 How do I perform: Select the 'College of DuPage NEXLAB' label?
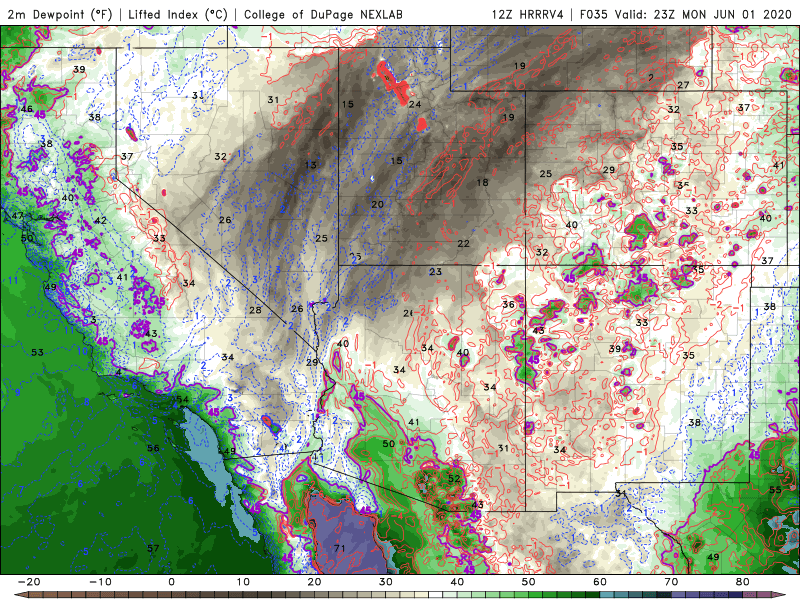point(322,14)
